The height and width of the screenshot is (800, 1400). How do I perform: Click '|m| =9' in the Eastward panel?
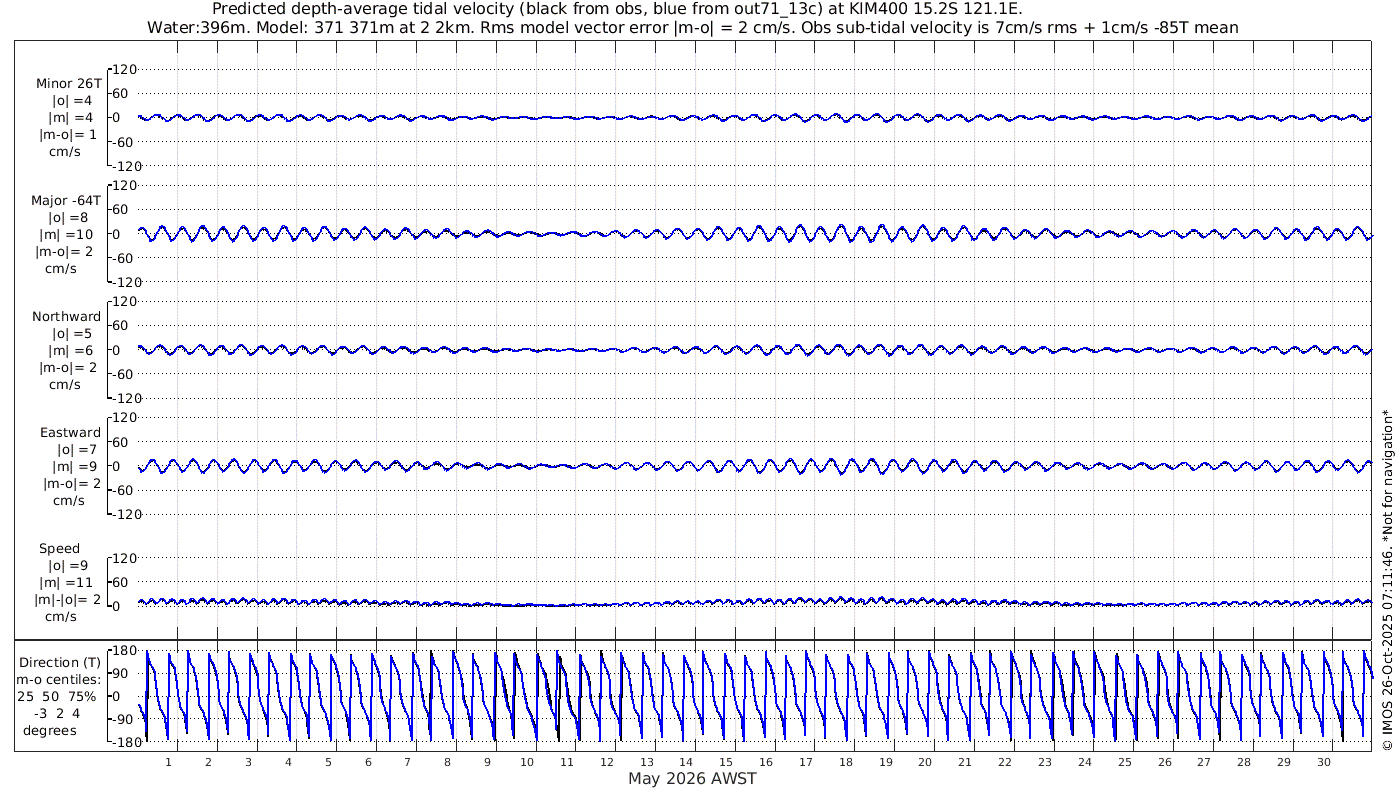76,467
